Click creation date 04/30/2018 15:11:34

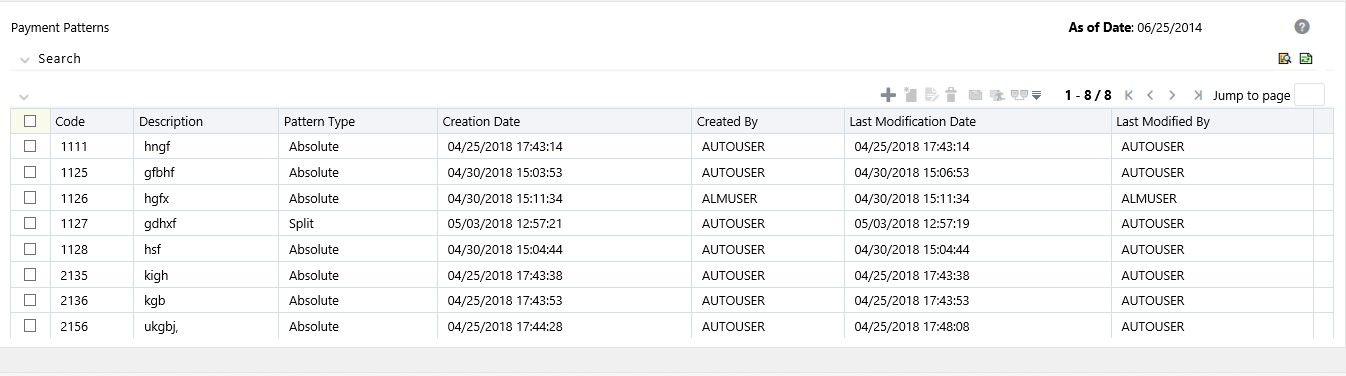pyautogui.click(x=505, y=198)
